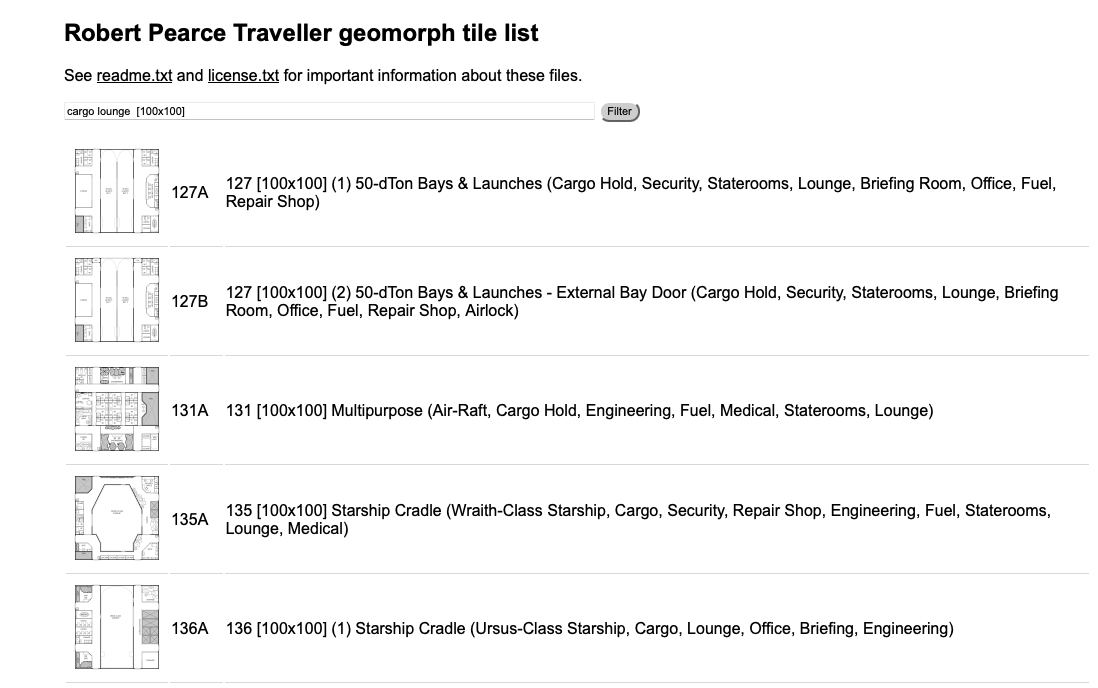Viewport: 1098px width, 688px height.
Task: Click the page title heading
Action: pos(301,33)
